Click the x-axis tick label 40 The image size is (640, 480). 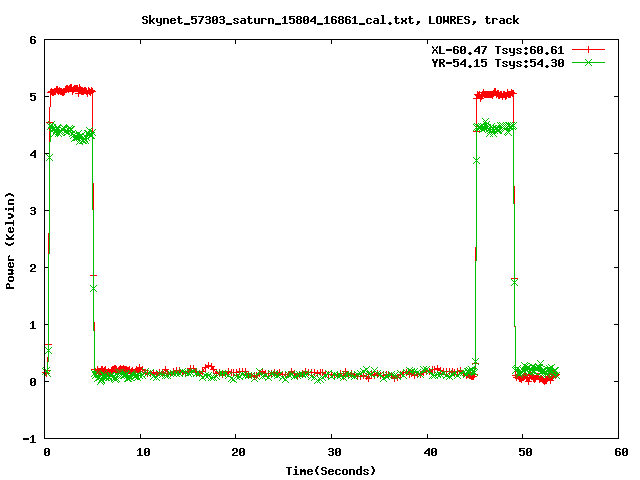(430, 452)
